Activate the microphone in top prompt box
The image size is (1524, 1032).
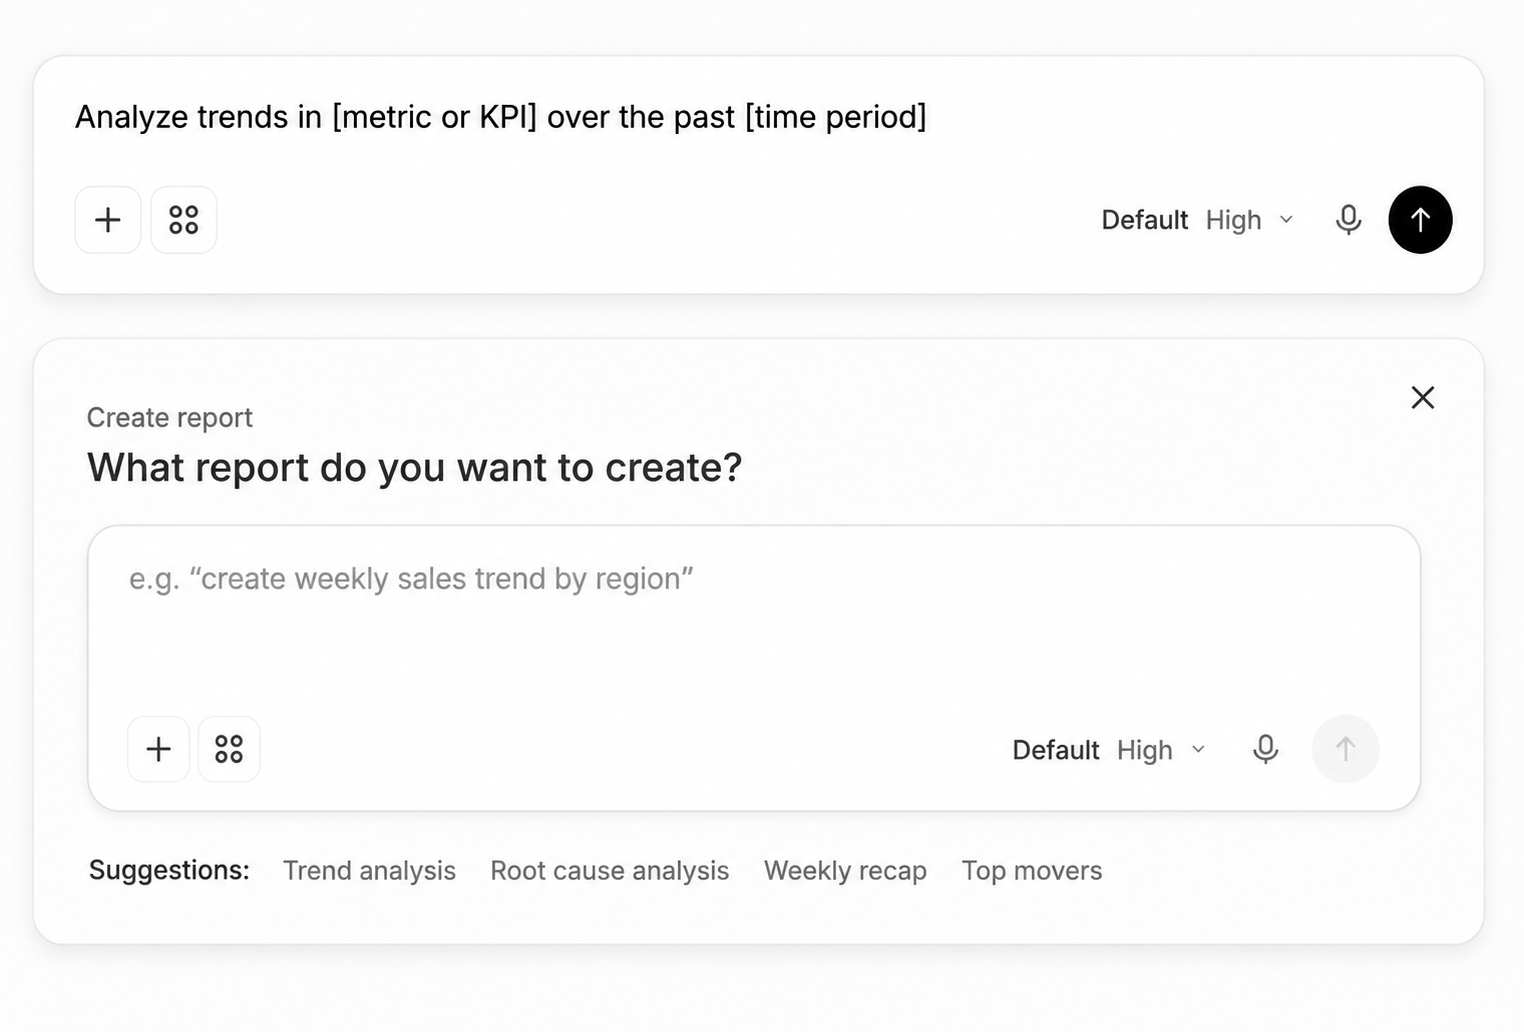point(1348,220)
